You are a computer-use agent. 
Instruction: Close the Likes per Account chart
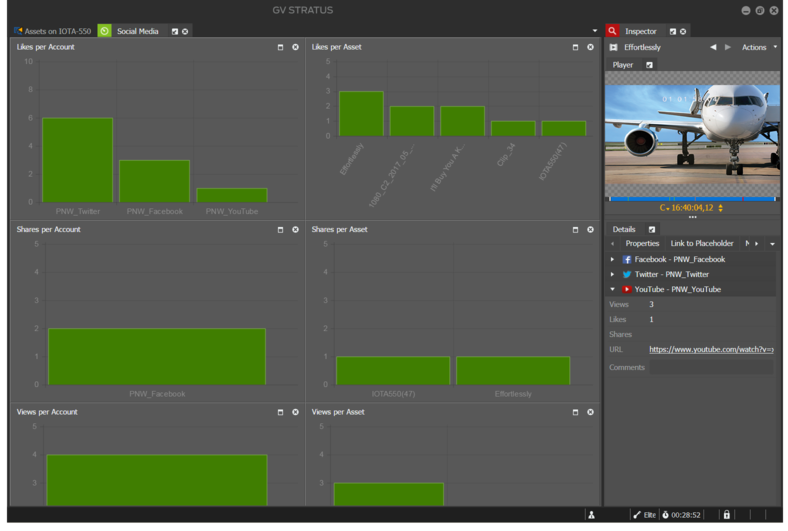tap(296, 47)
